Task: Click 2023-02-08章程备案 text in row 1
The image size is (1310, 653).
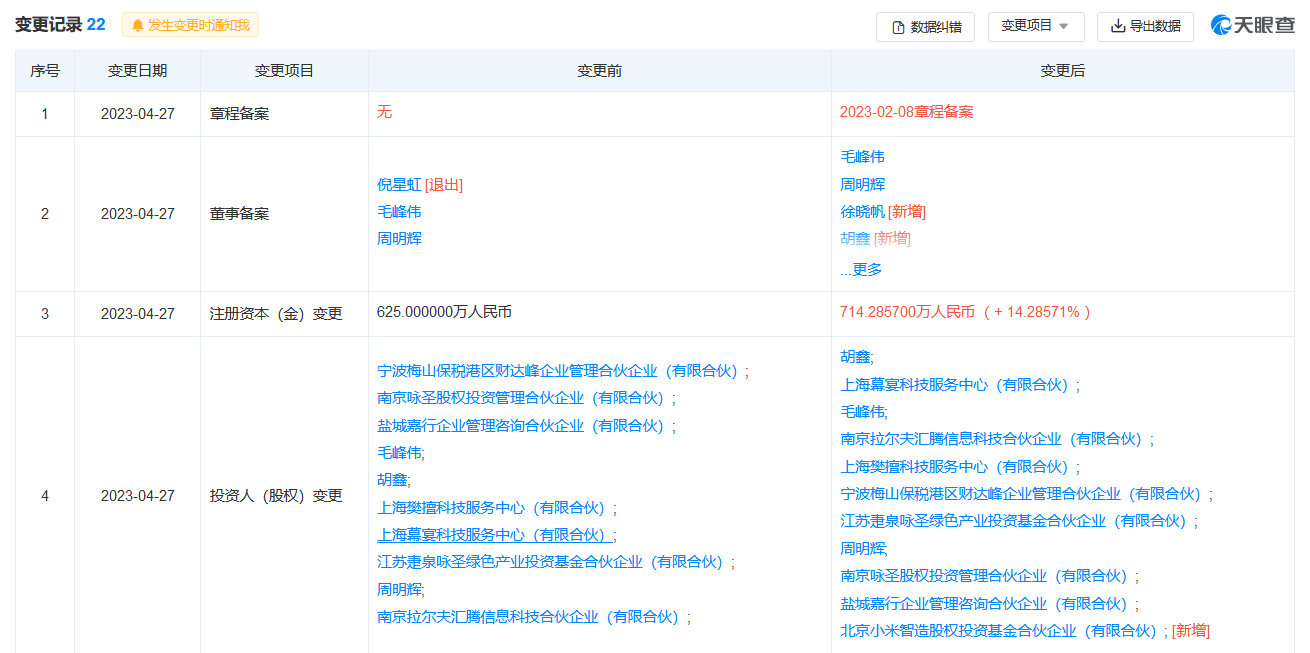Action: (906, 112)
